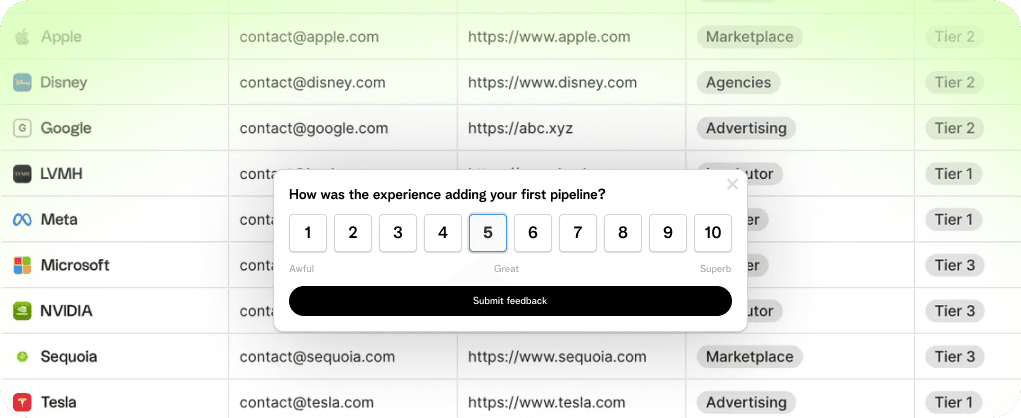1021x418 pixels.
Task: Select rating 10 in the survey
Action: pyautogui.click(x=713, y=233)
